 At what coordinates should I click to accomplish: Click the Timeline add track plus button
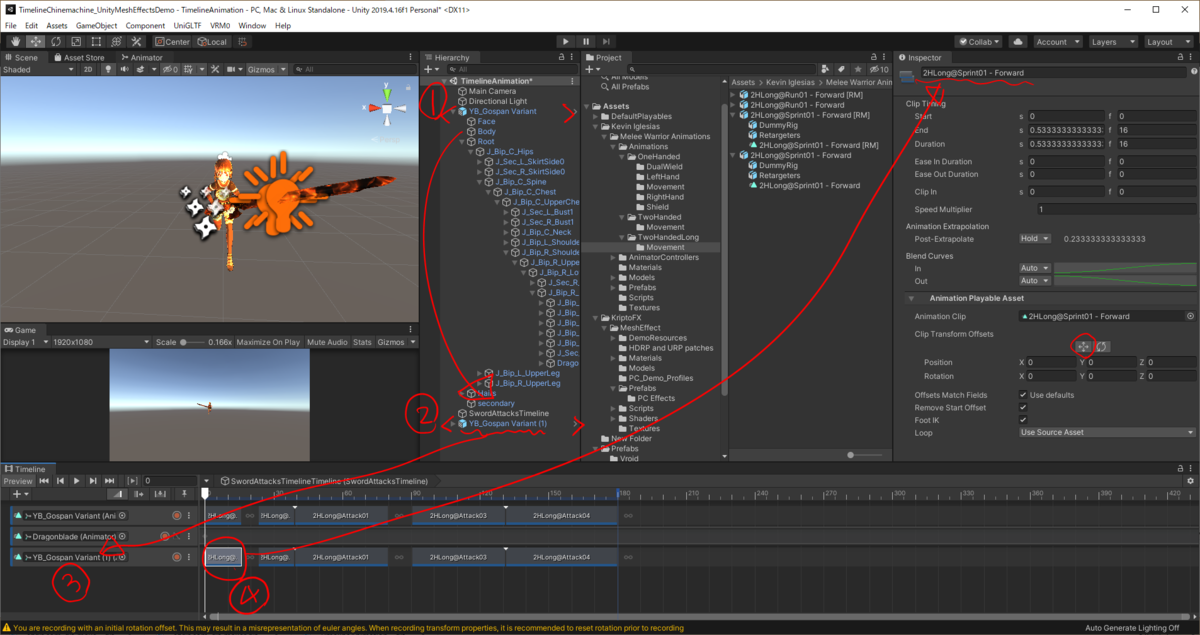[19, 494]
